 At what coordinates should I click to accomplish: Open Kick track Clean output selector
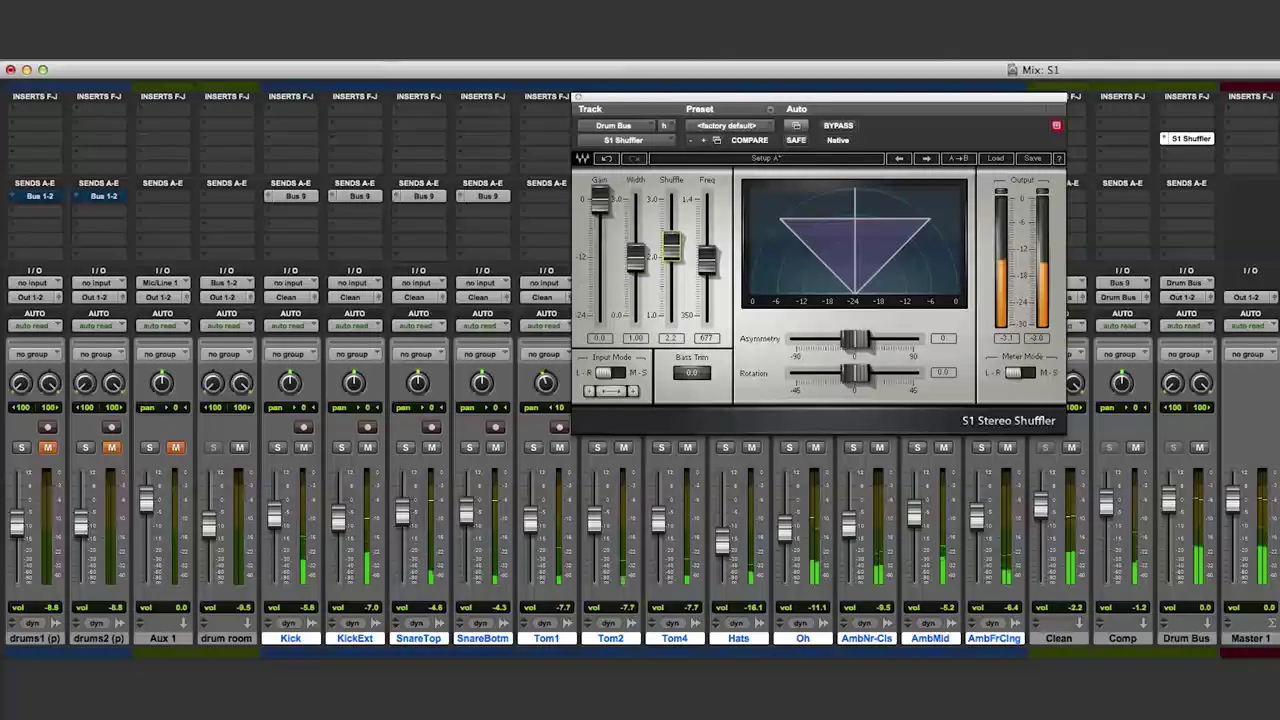tap(289, 297)
